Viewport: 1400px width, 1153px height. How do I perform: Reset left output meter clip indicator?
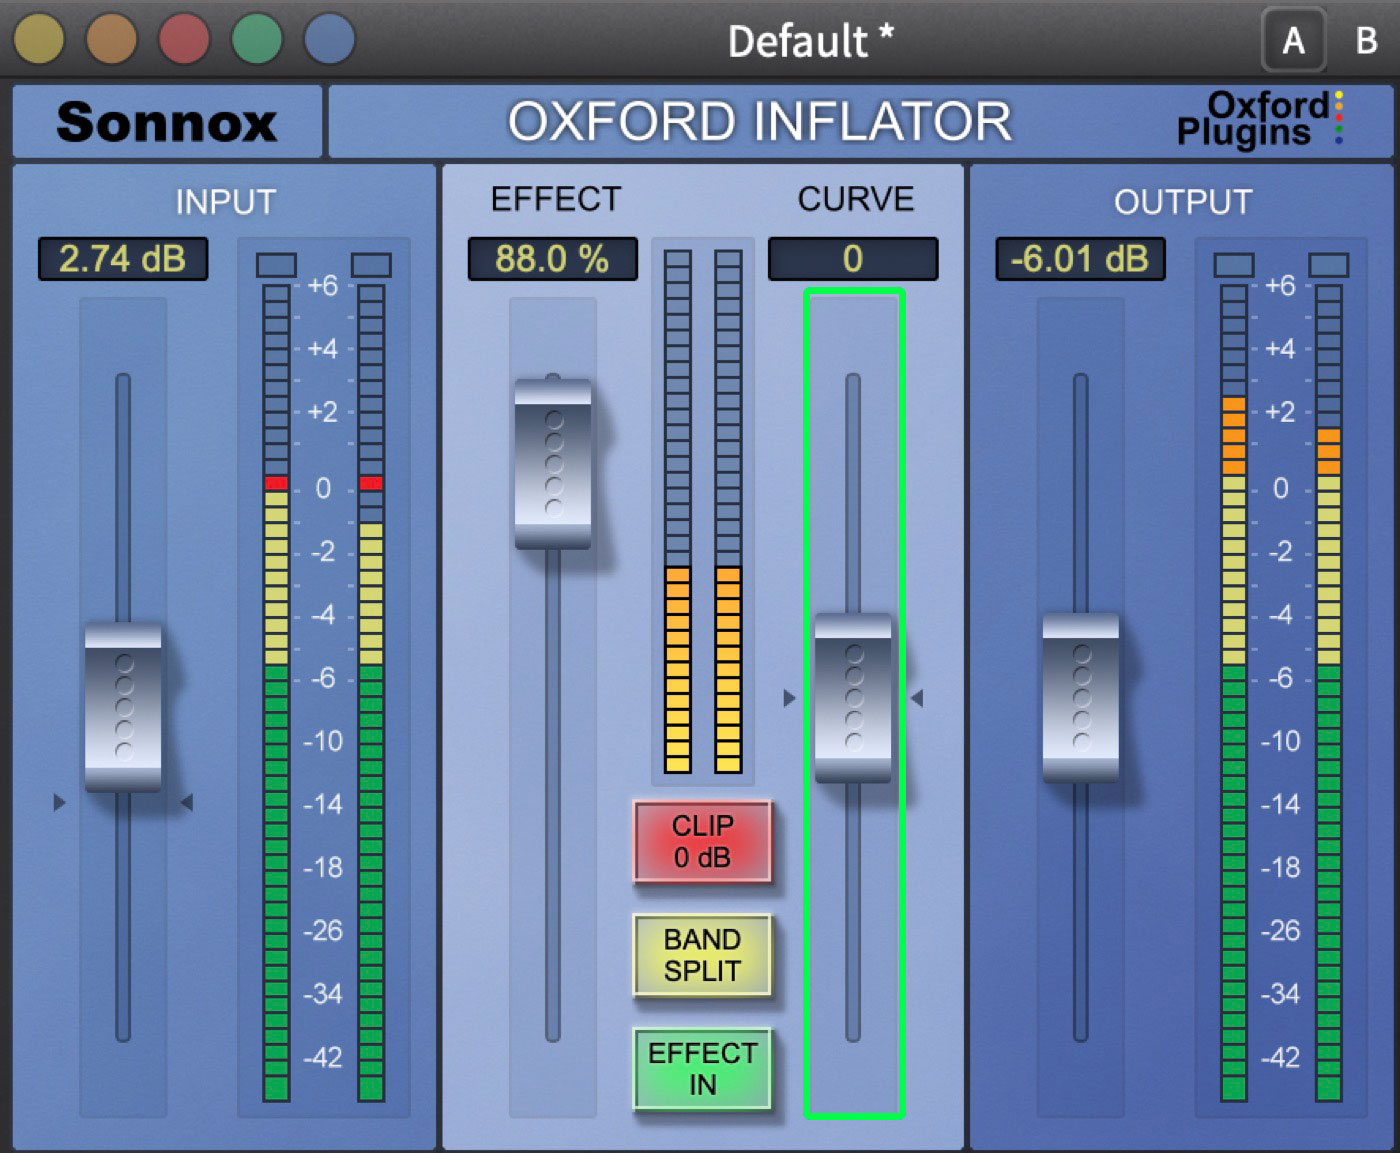1234,265
